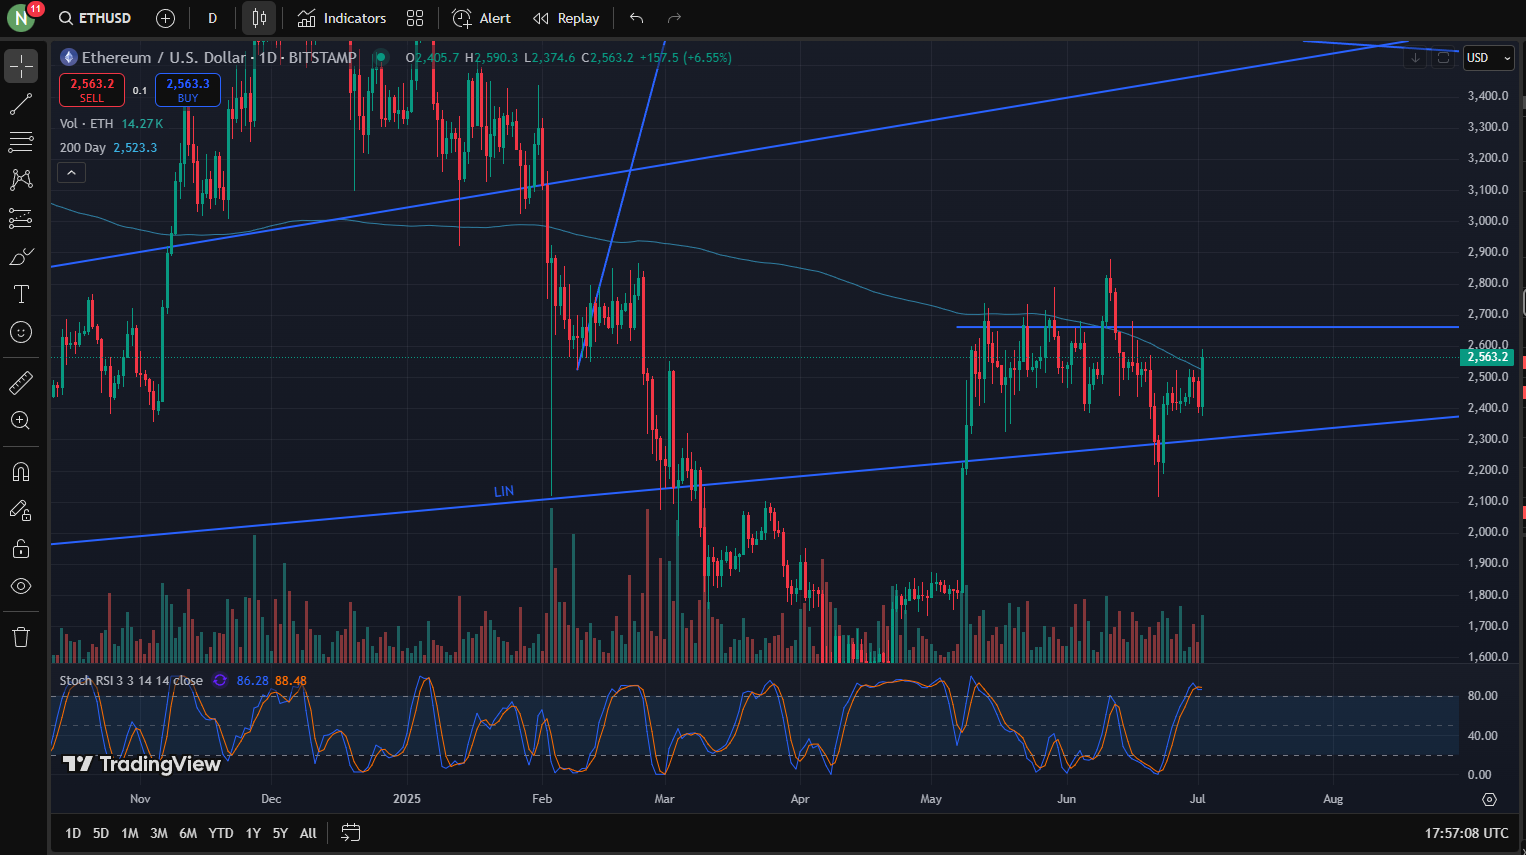1526x855 pixels.
Task: Select the 200 Day moving average label
Action: click(x=83, y=148)
